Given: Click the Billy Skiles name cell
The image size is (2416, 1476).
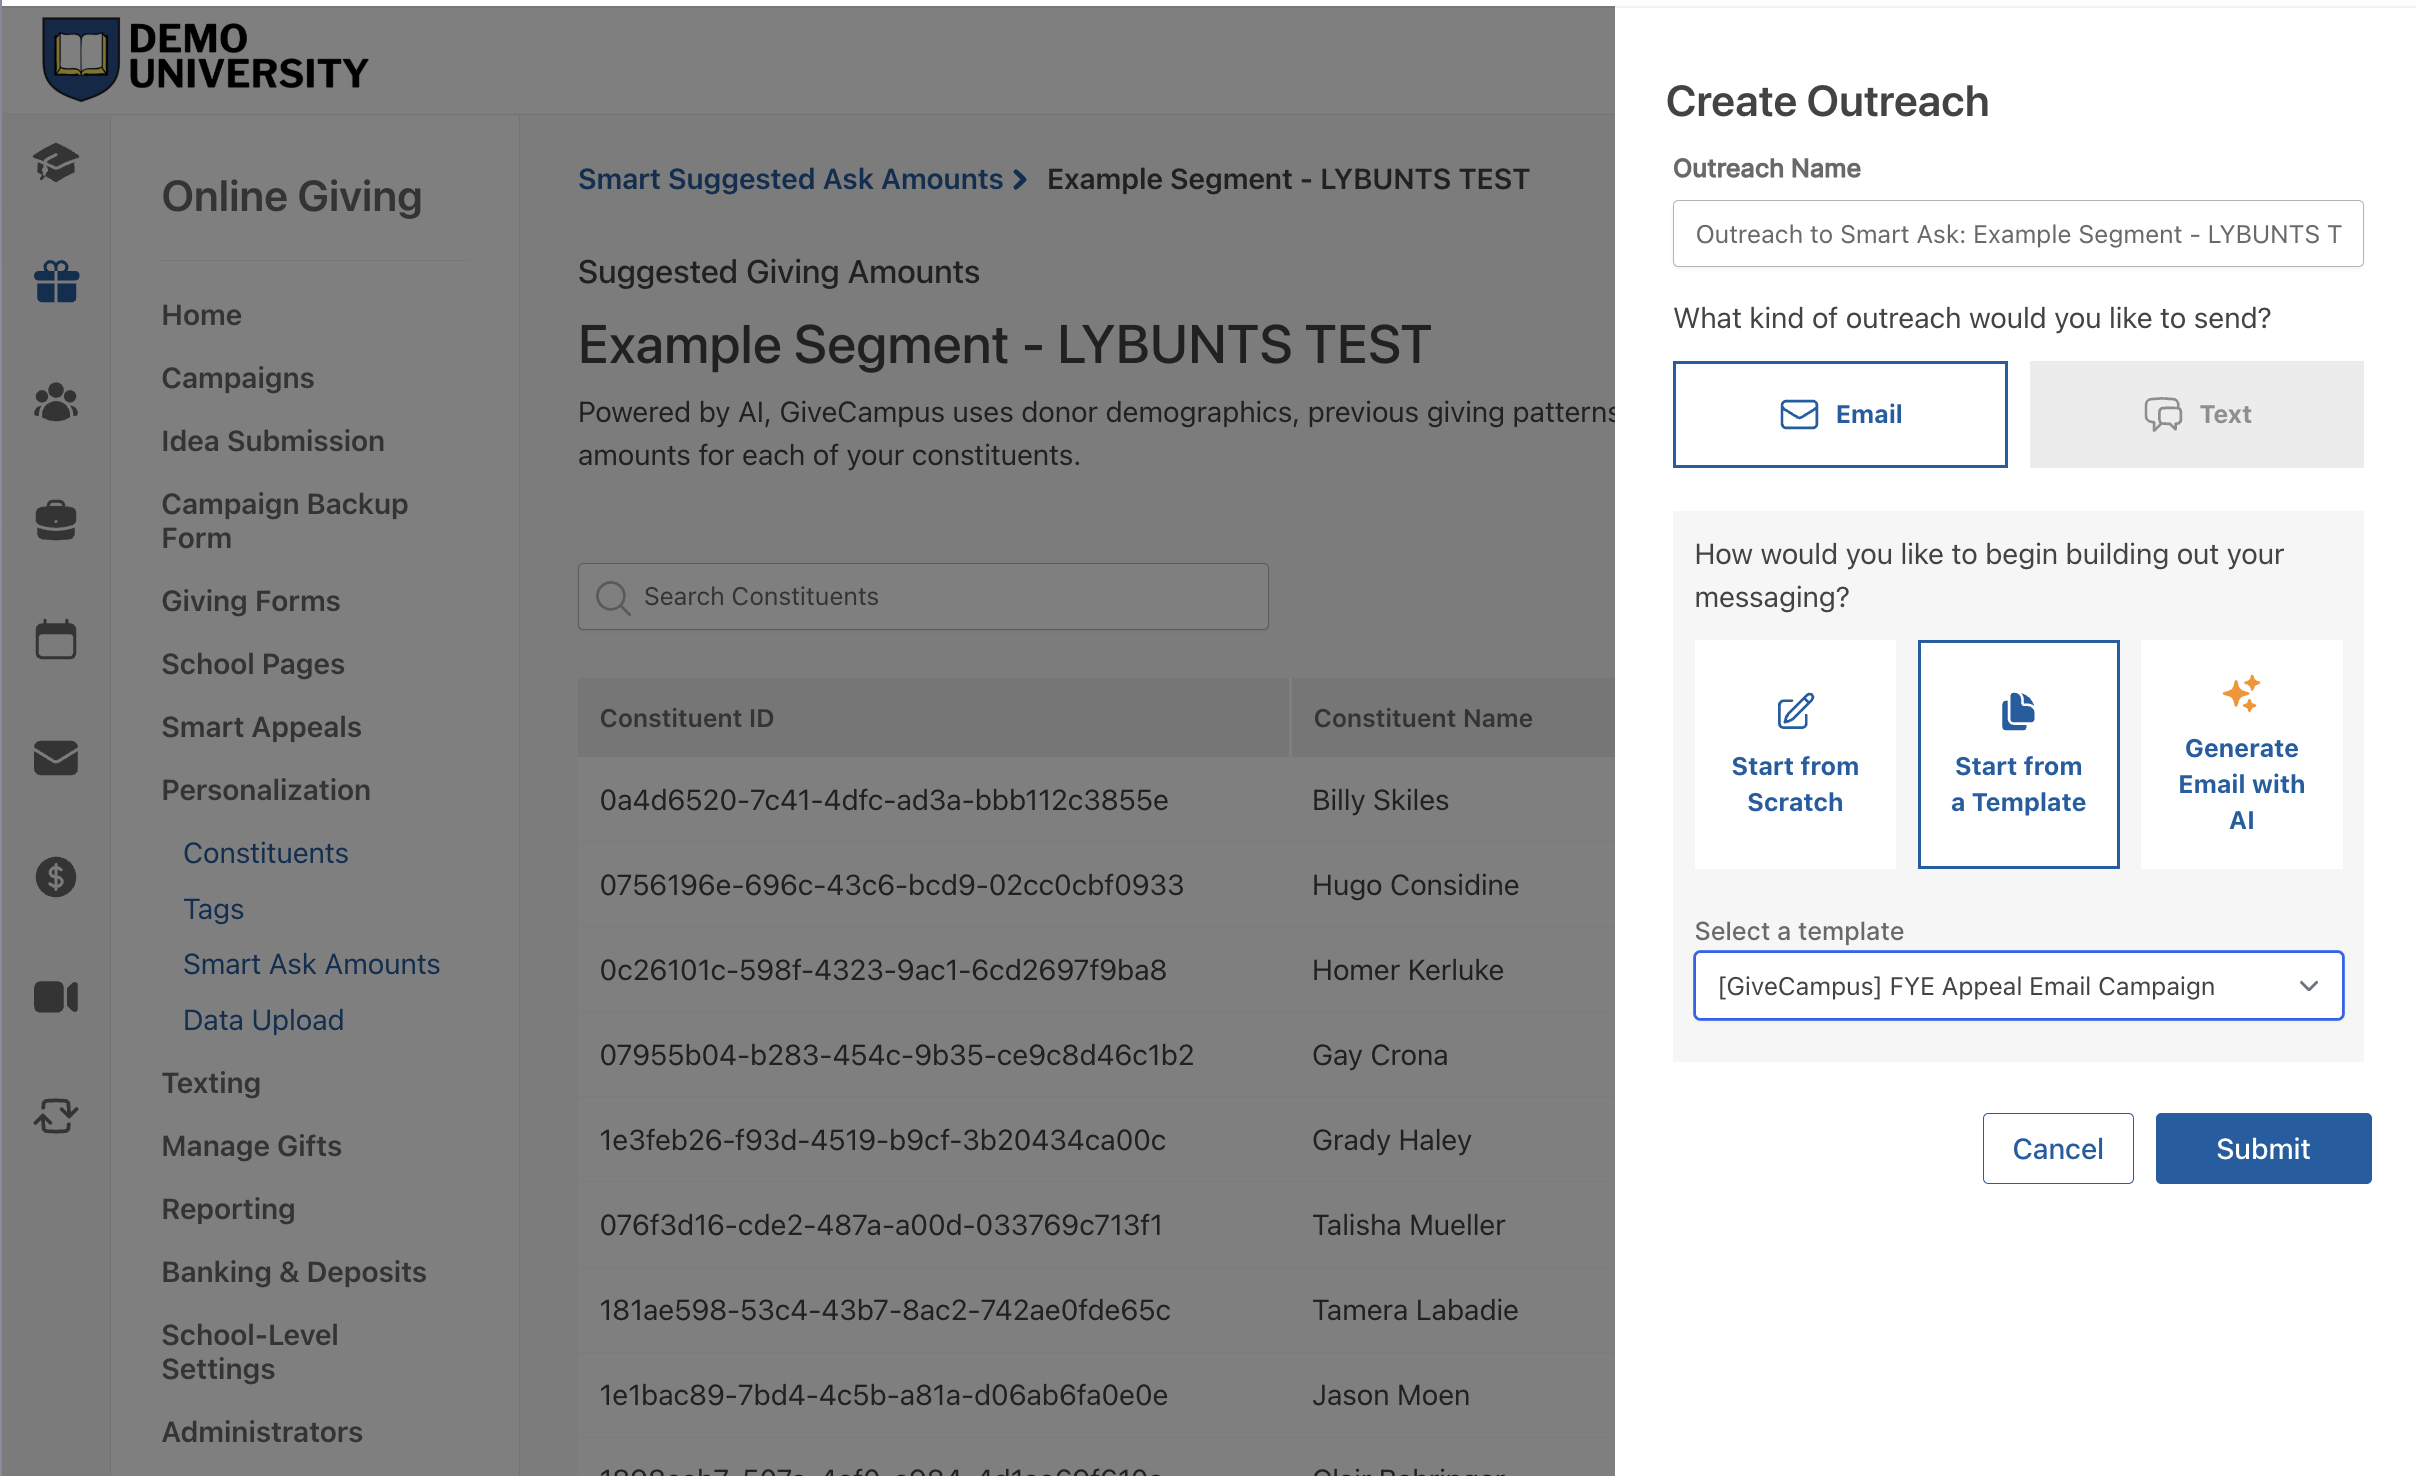Looking at the screenshot, I should coord(1380,800).
